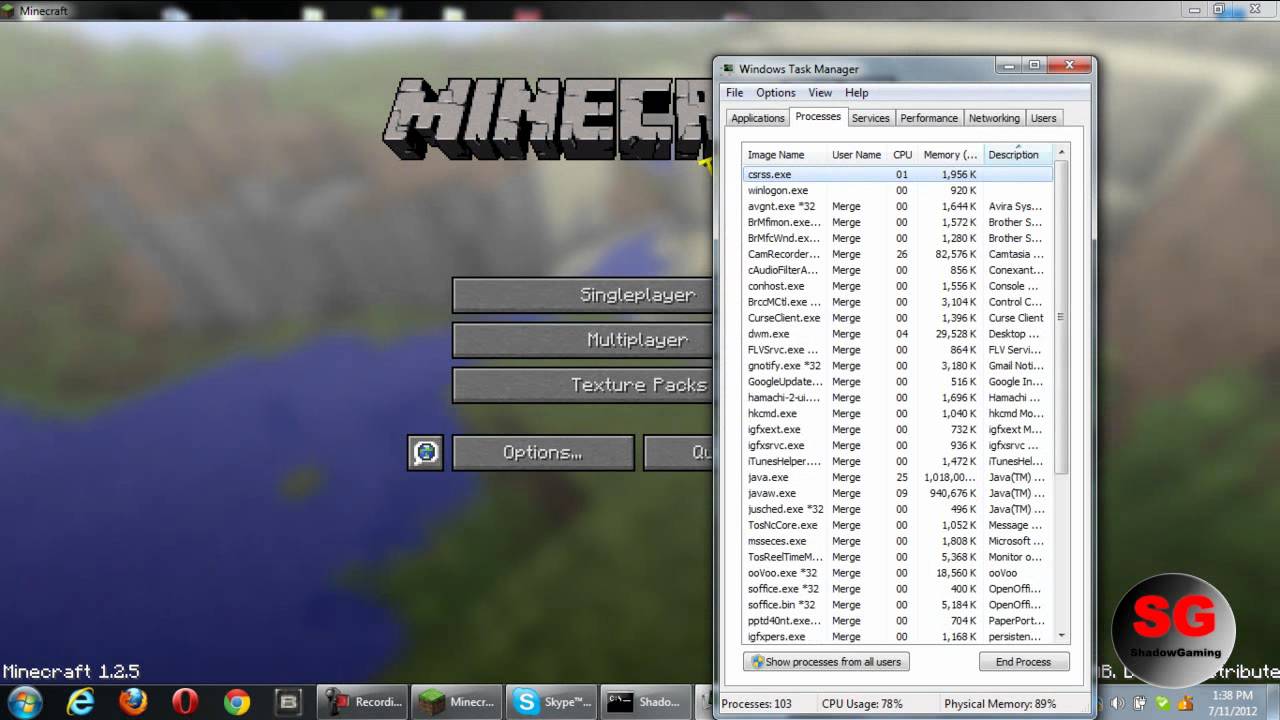Open the Help menu in Task Manager
This screenshot has height=720, width=1280.
click(856, 92)
